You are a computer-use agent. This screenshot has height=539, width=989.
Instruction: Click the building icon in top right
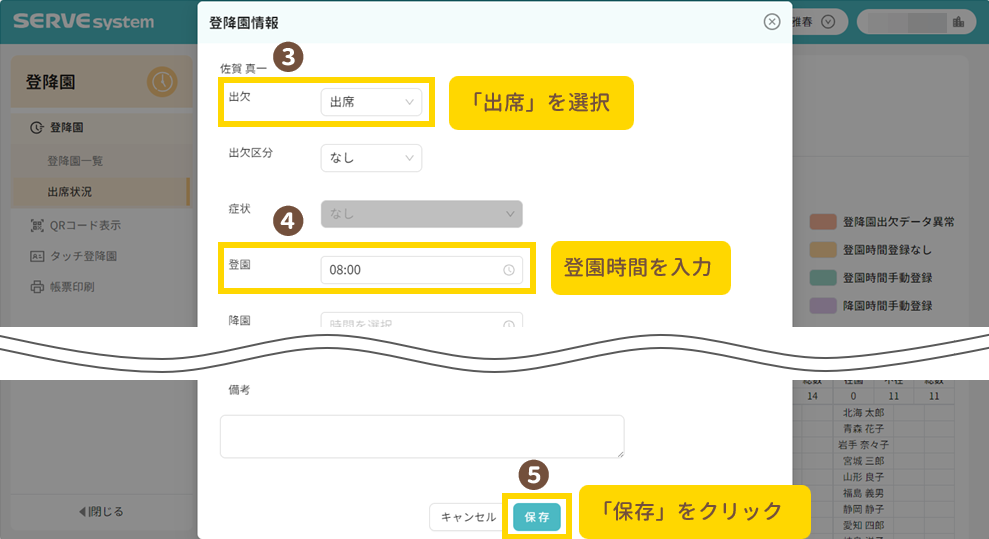pos(958,22)
